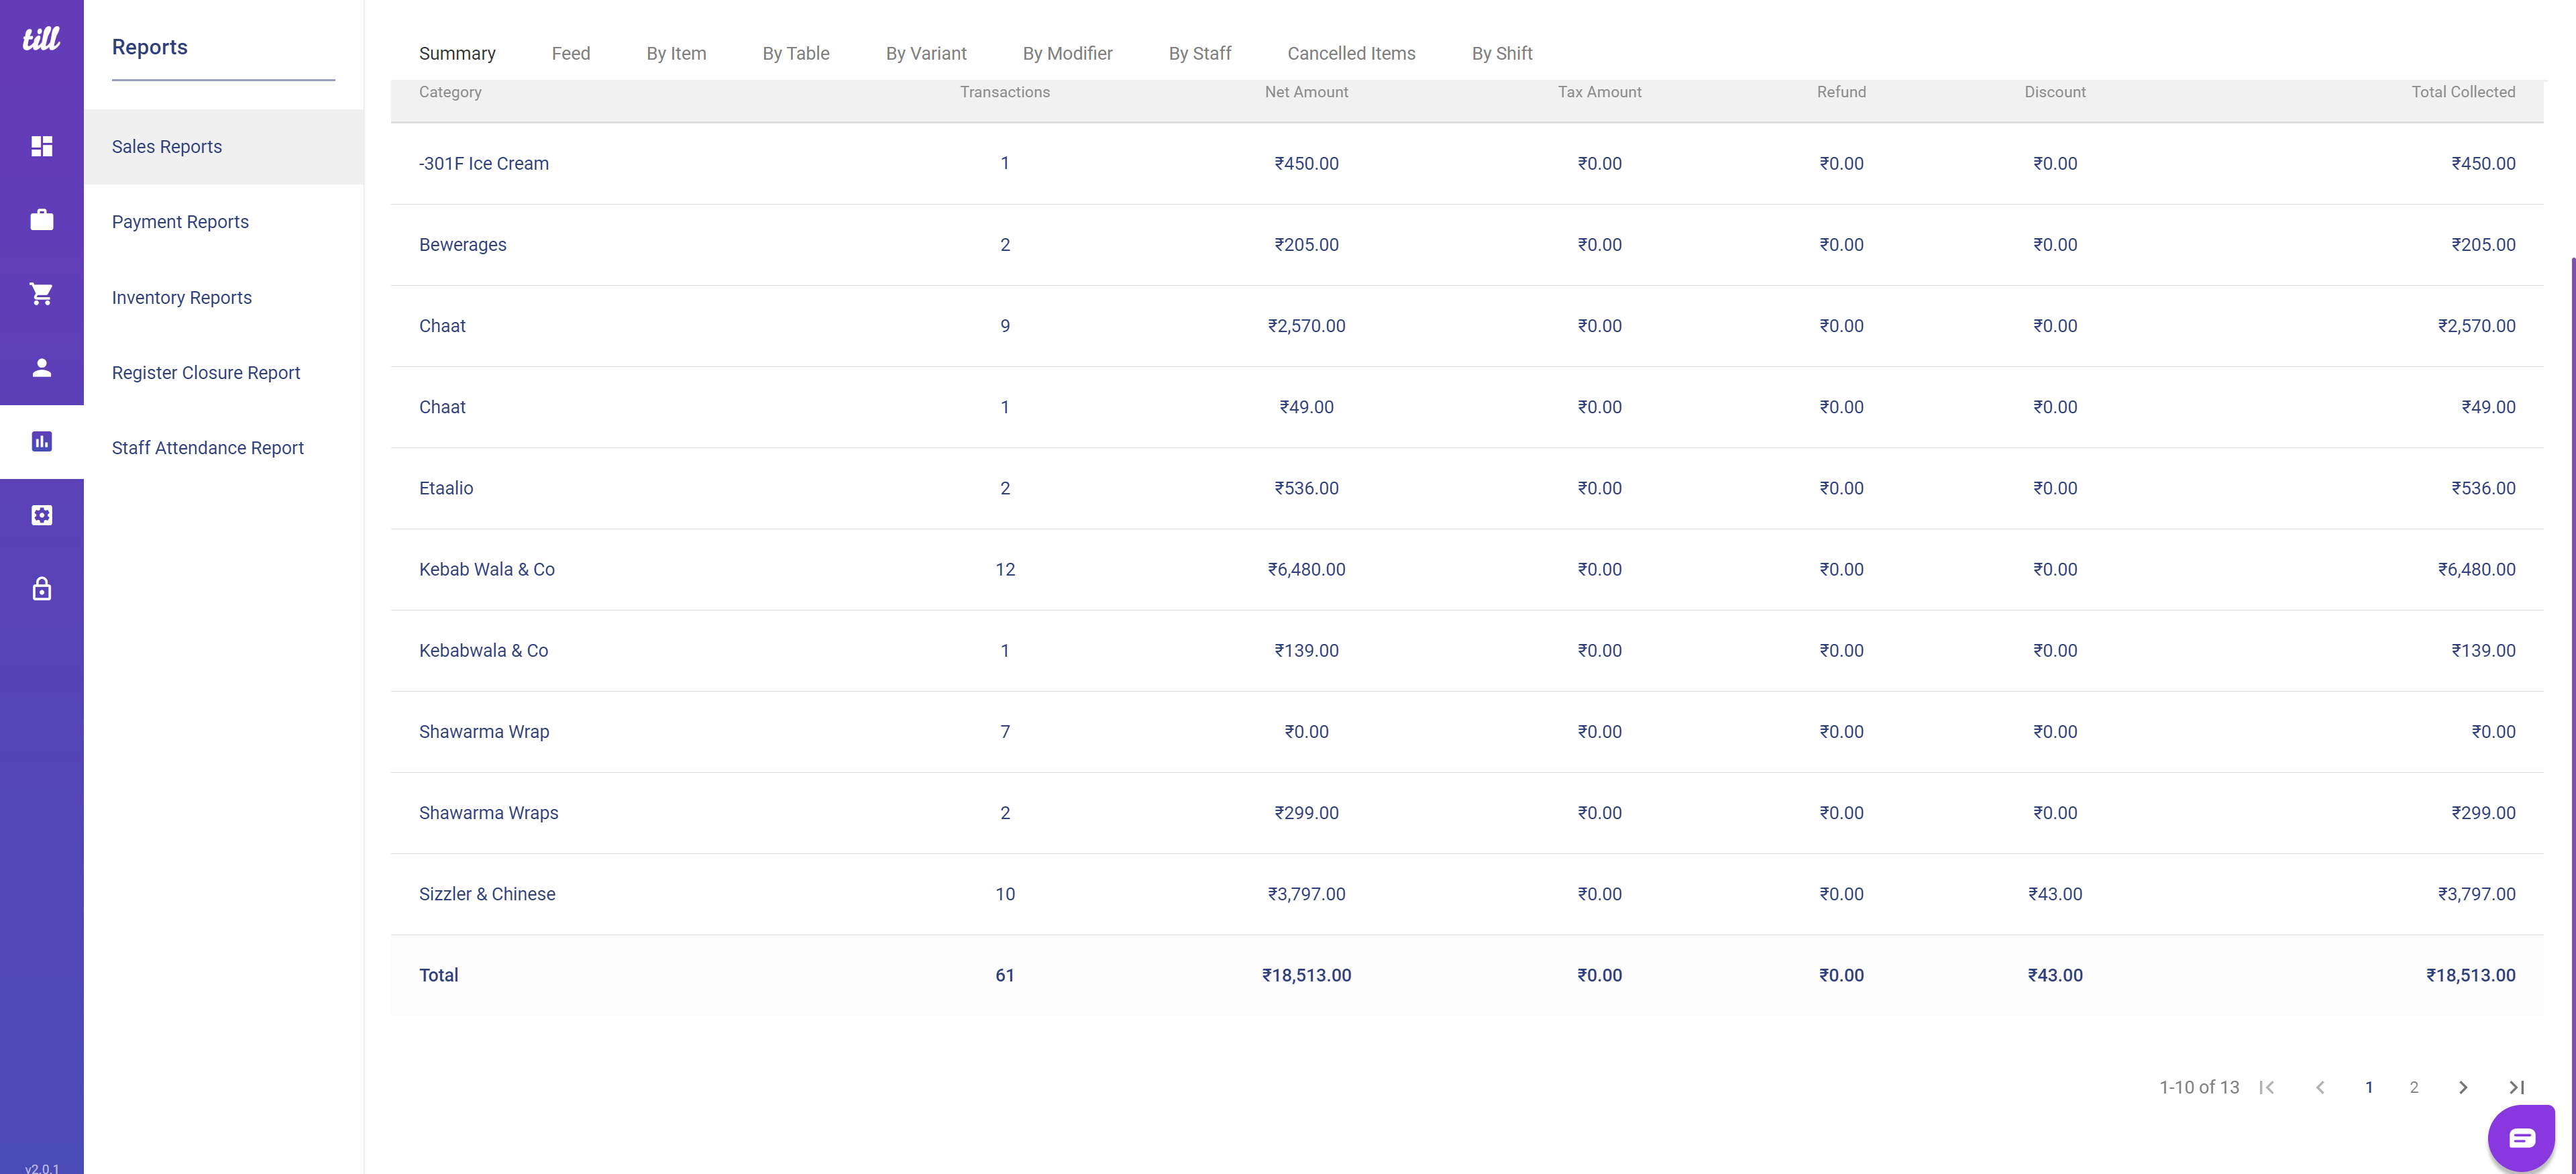
Task: Click the ₹6,480.00 net amount
Action: point(1306,569)
